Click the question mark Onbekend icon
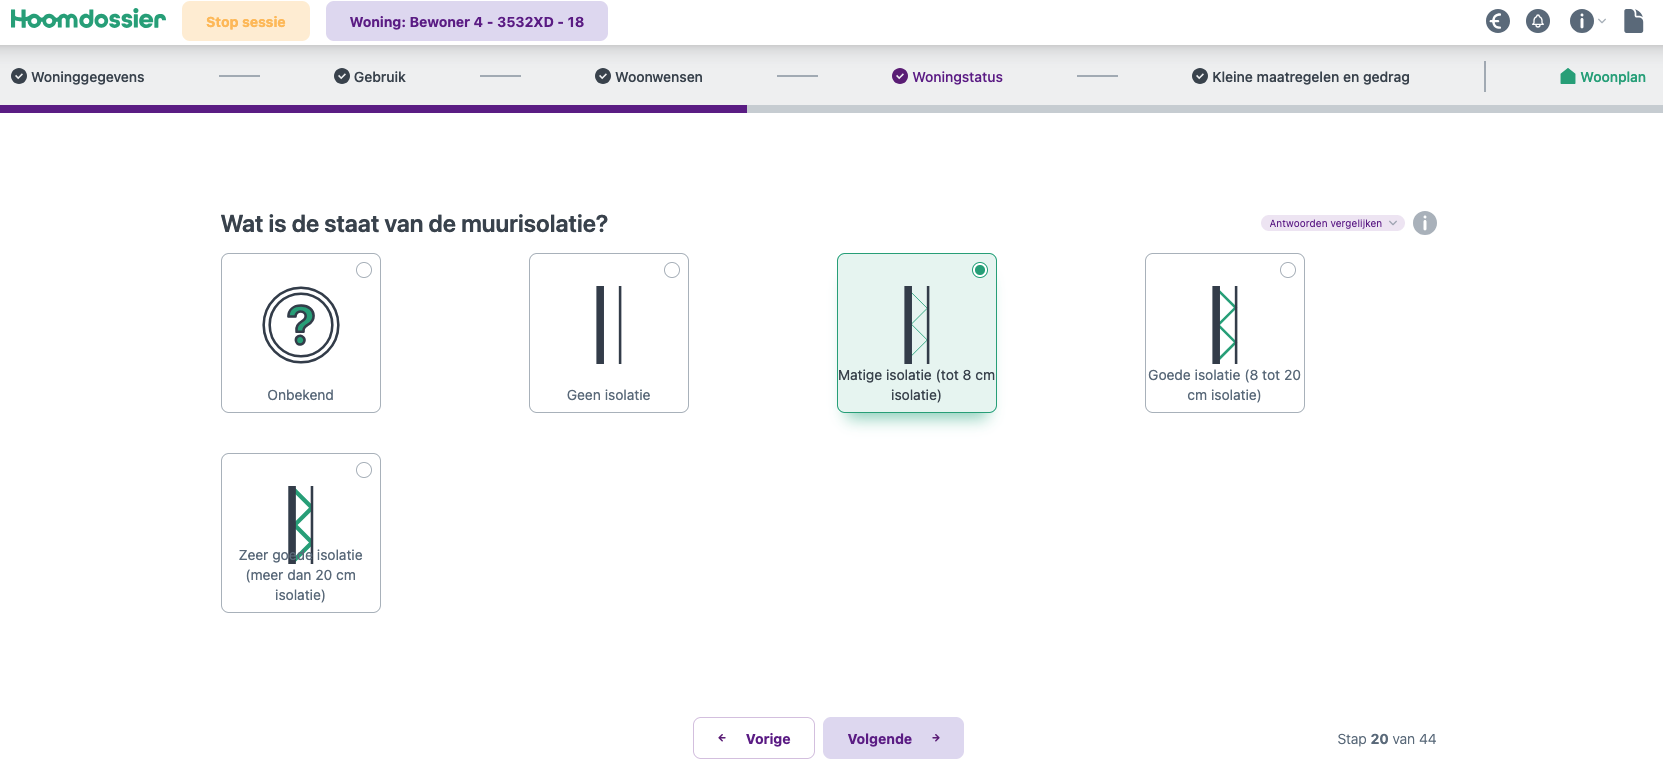Viewport: 1663px width, 770px height. pyautogui.click(x=301, y=325)
